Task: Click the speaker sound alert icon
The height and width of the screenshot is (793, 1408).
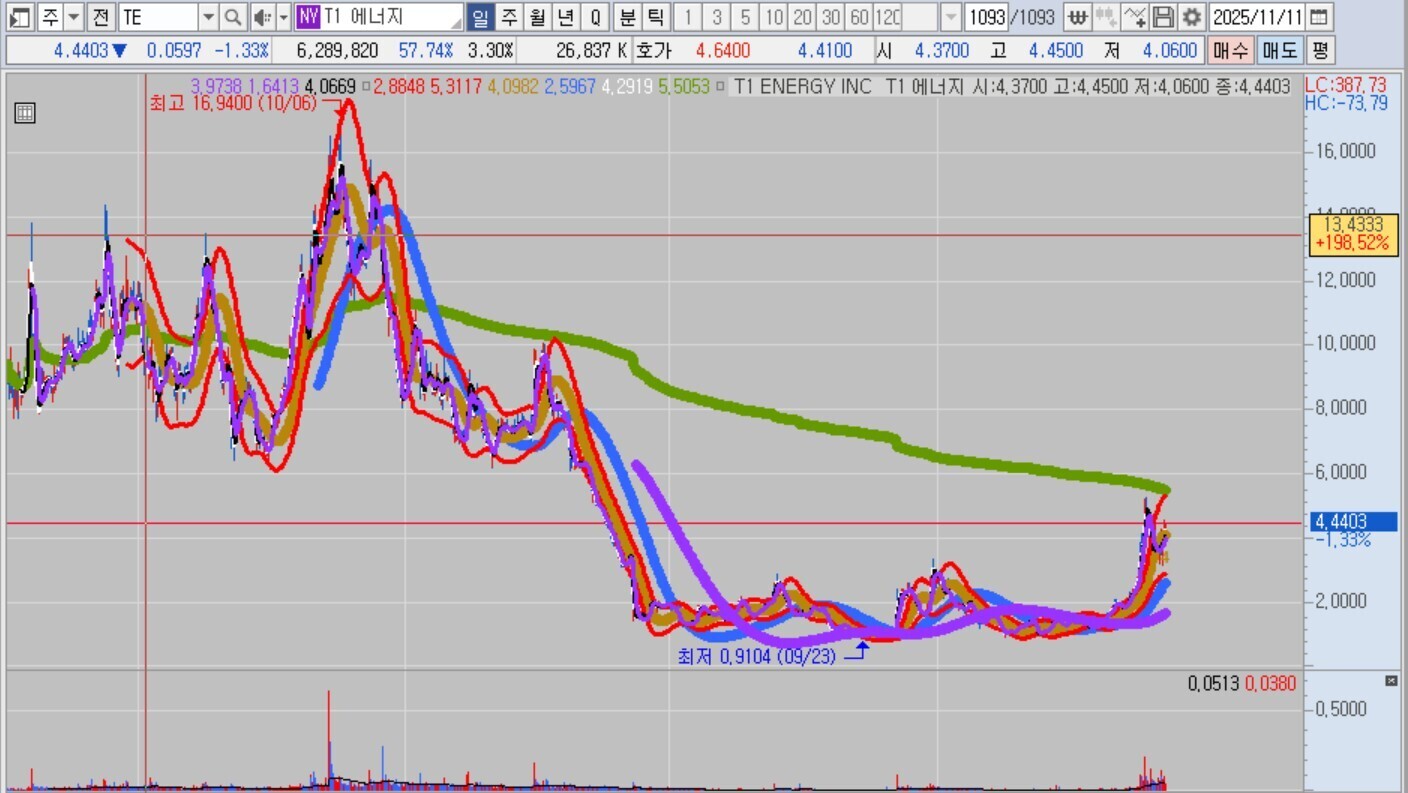Action: 261,17
